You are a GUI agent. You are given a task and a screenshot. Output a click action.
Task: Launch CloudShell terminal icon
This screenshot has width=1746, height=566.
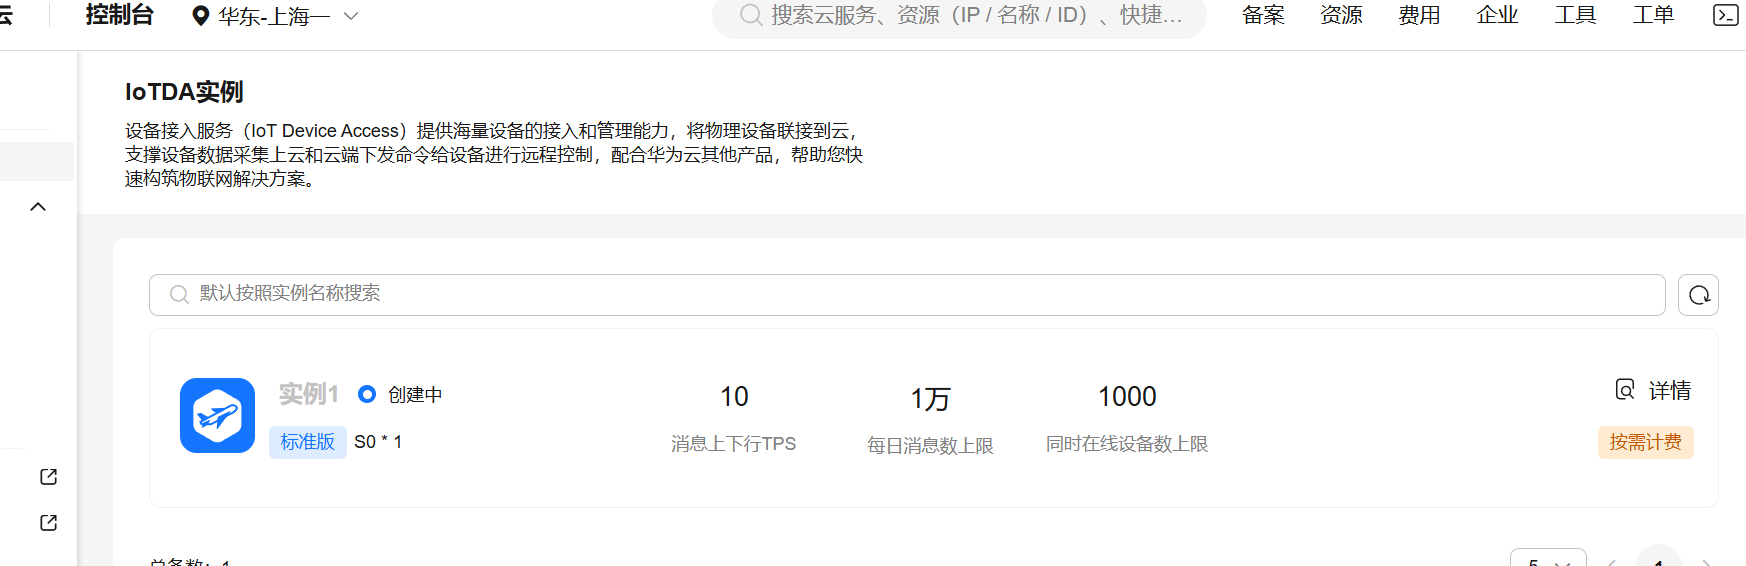[1726, 15]
